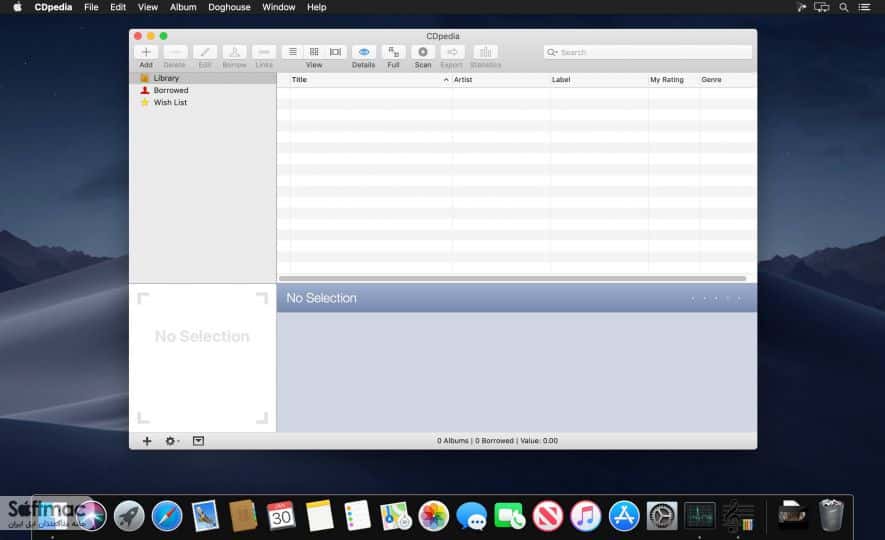Open Calendar from the dock
The height and width of the screenshot is (540, 885).
click(281, 516)
